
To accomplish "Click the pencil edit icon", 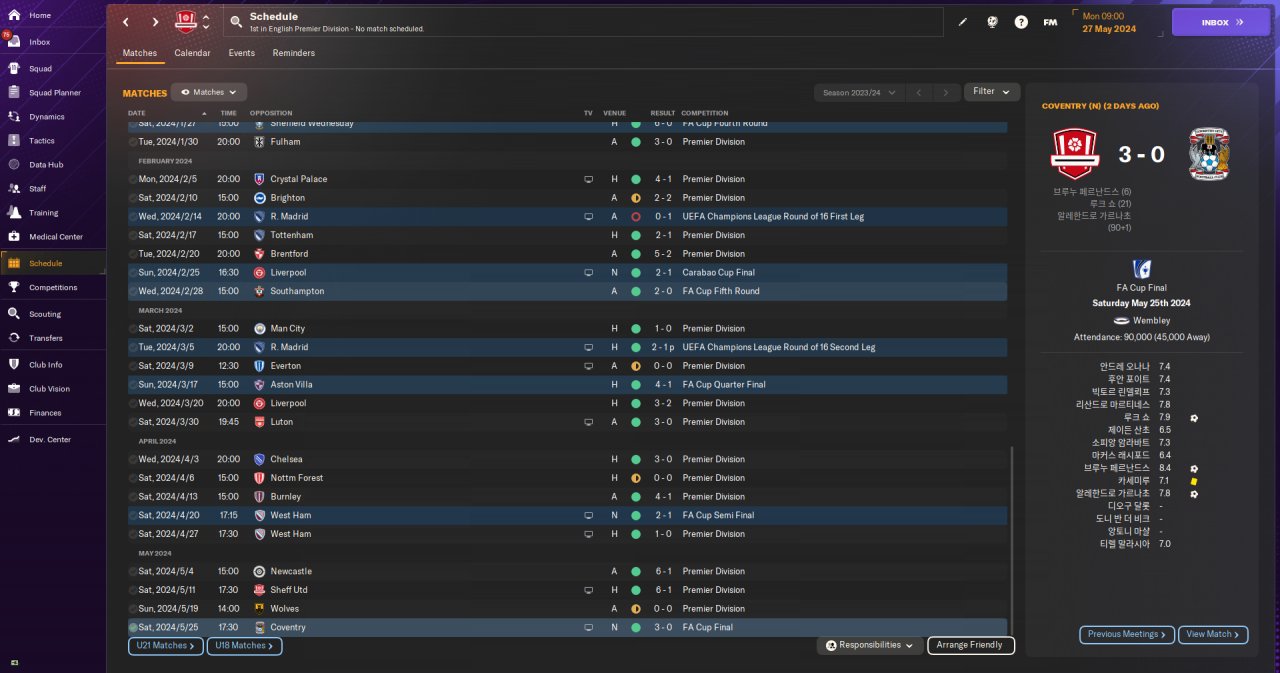I will tap(963, 22).
